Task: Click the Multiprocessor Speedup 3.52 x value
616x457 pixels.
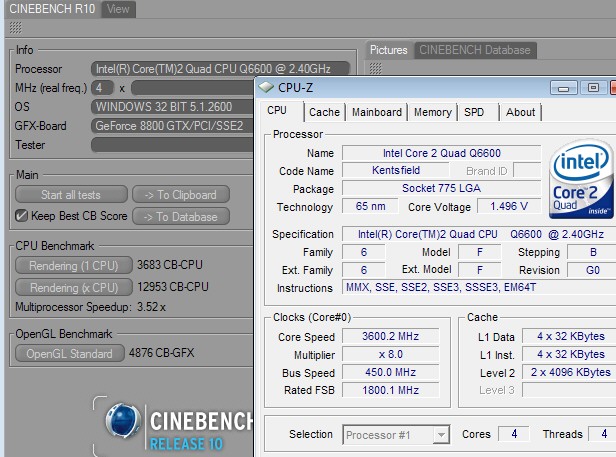Action: pos(151,307)
